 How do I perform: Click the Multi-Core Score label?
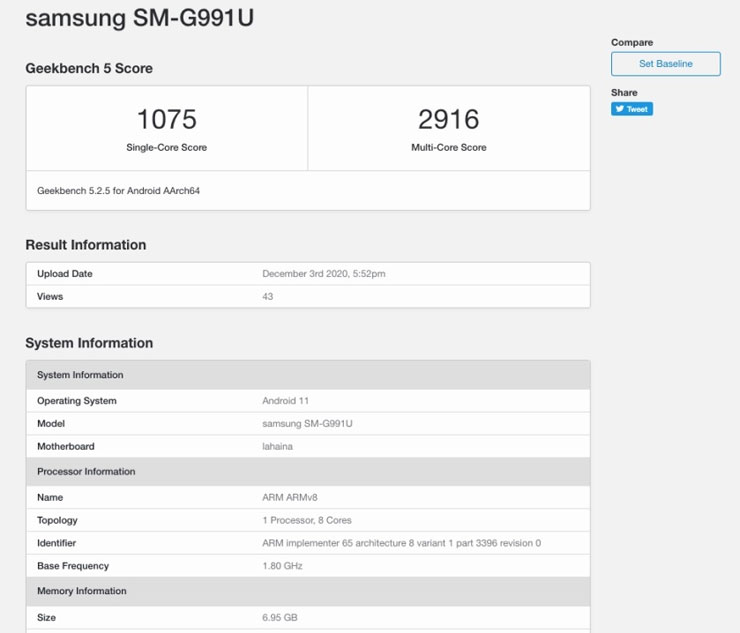[449, 147]
